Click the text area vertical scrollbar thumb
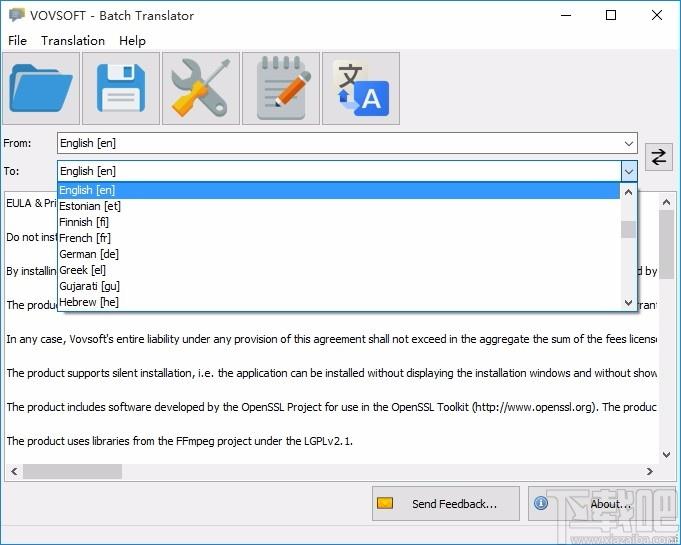 tap(666, 244)
